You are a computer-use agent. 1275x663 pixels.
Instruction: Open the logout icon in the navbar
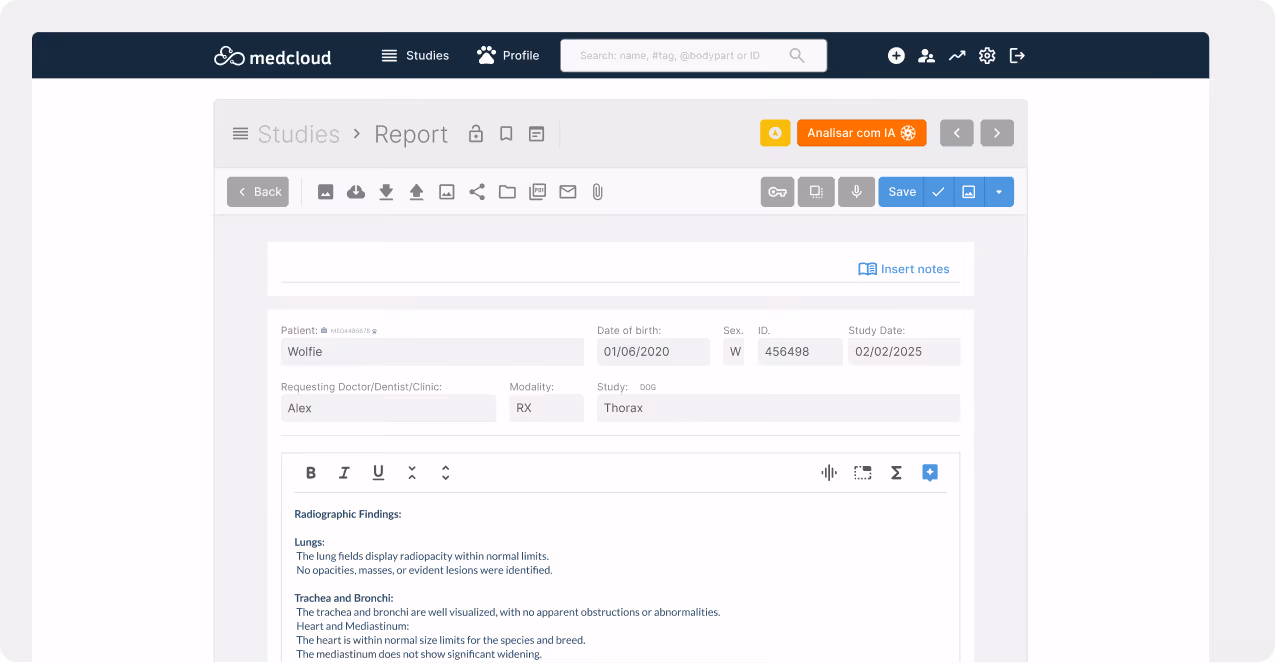1017,55
